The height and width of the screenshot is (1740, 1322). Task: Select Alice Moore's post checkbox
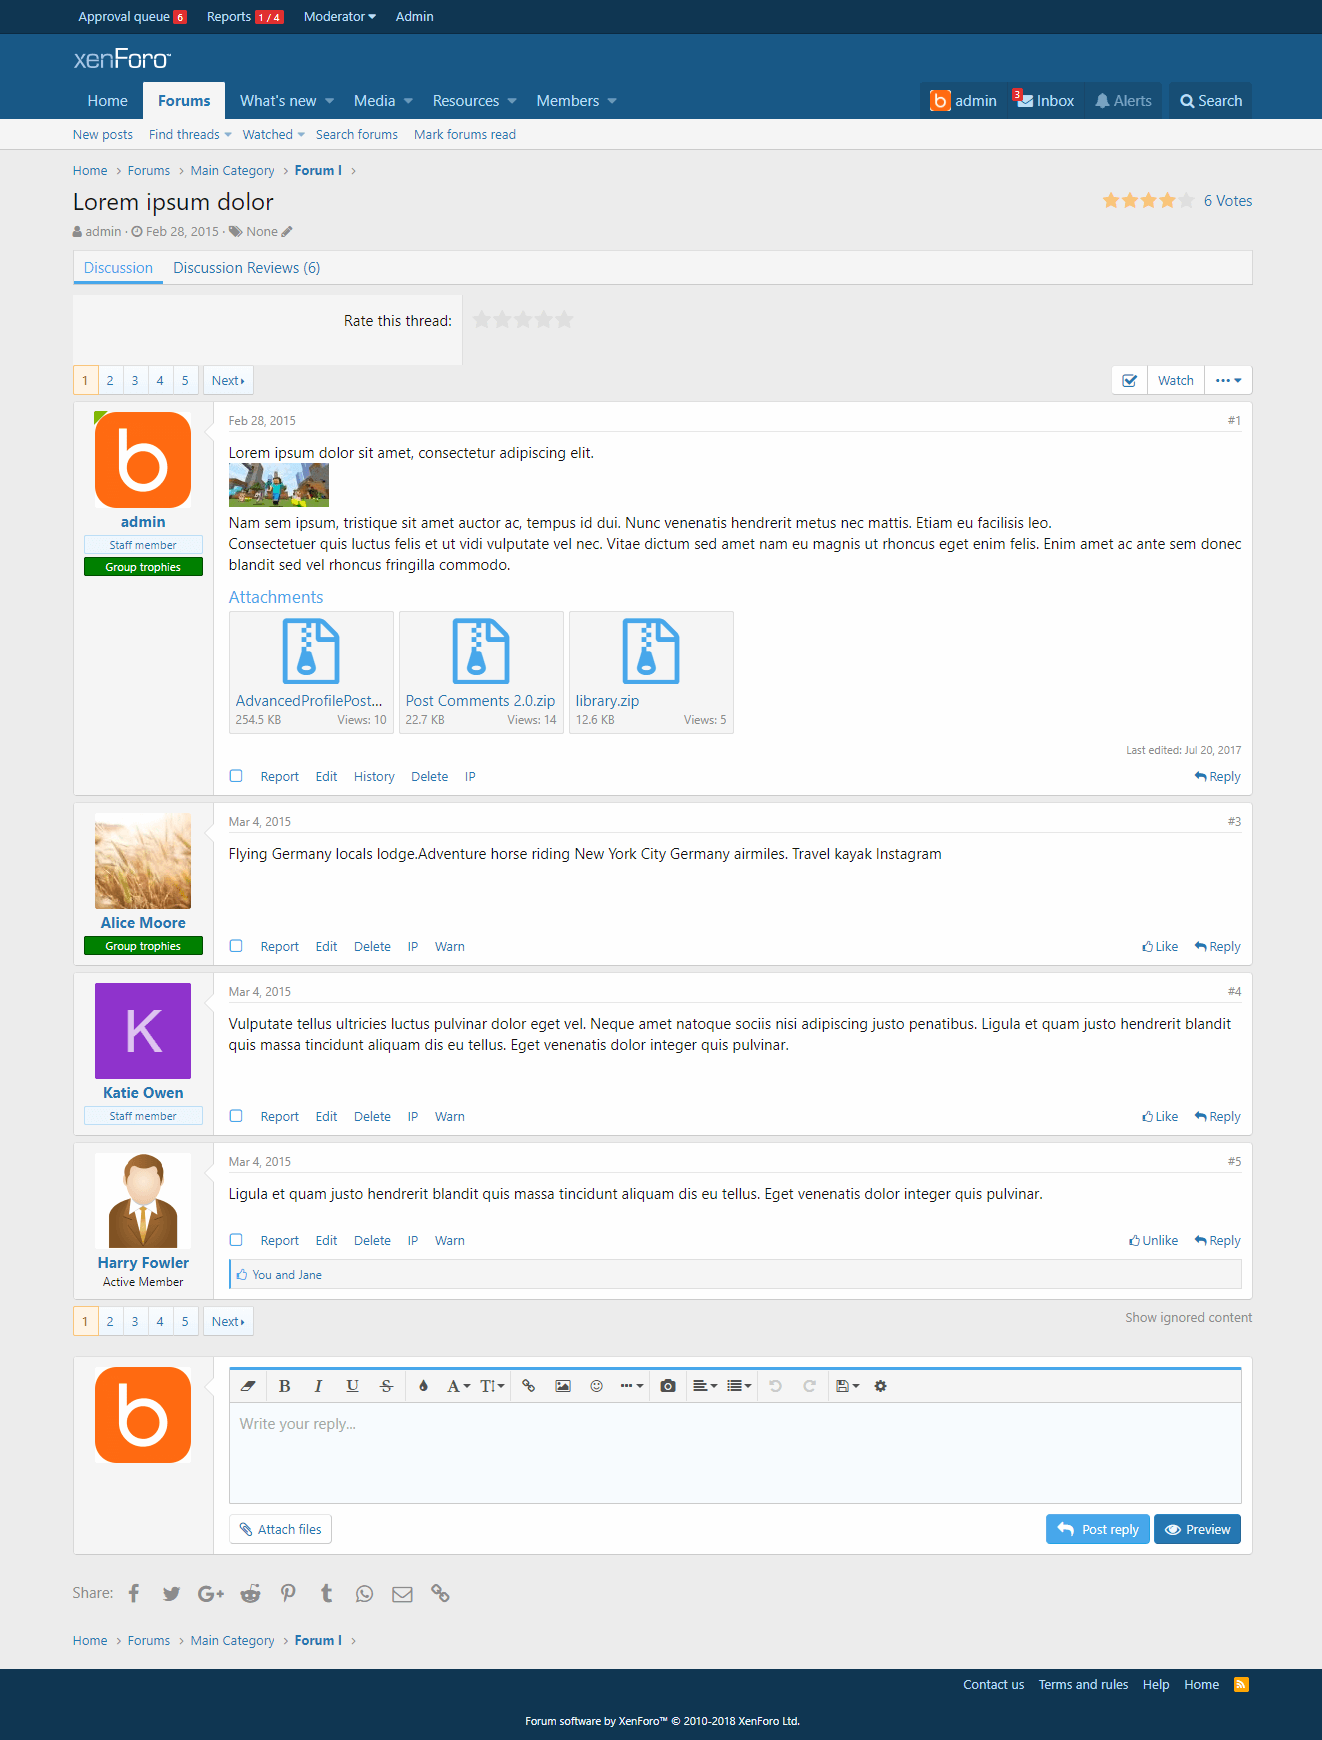tap(236, 946)
